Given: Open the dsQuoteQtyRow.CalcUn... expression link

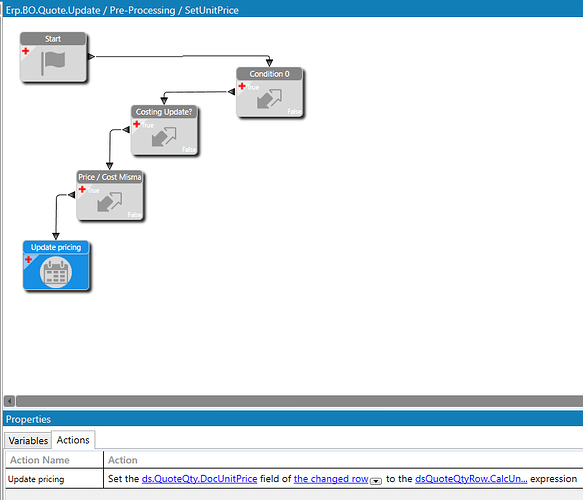Looking at the screenshot, I should tap(471, 479).
